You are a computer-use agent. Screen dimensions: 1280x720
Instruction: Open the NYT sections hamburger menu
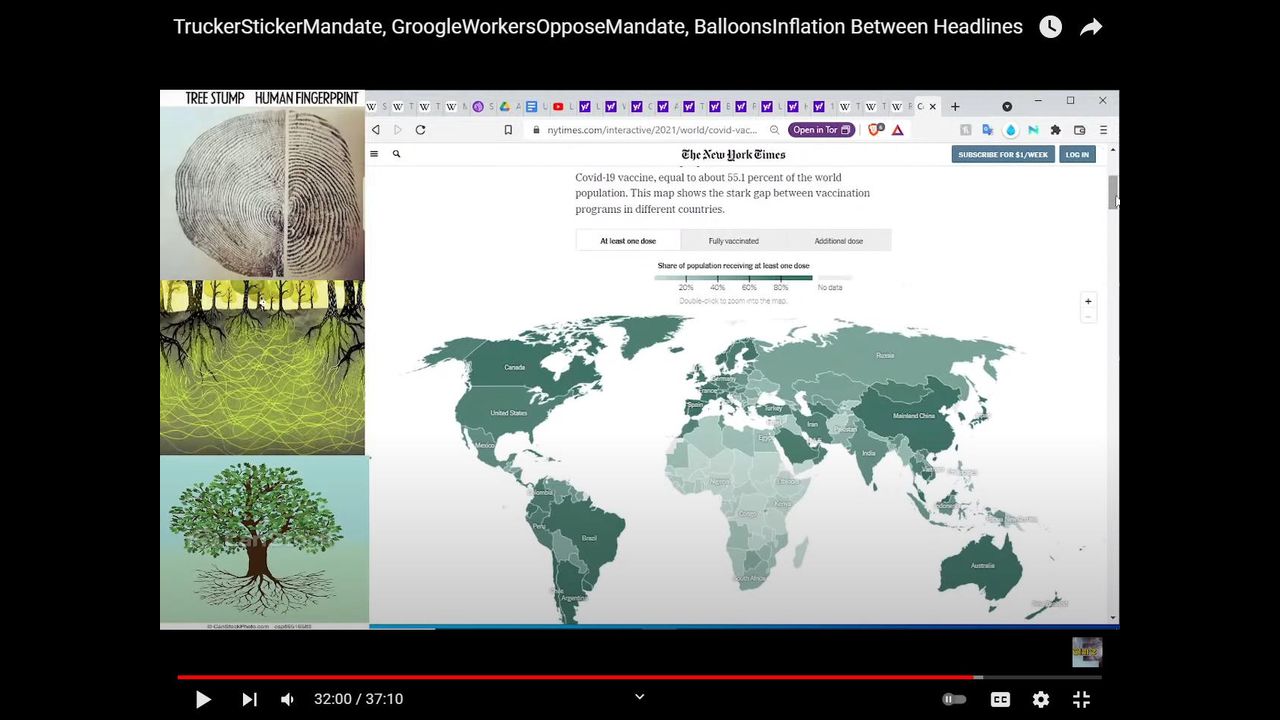click(x=374, y=154)
